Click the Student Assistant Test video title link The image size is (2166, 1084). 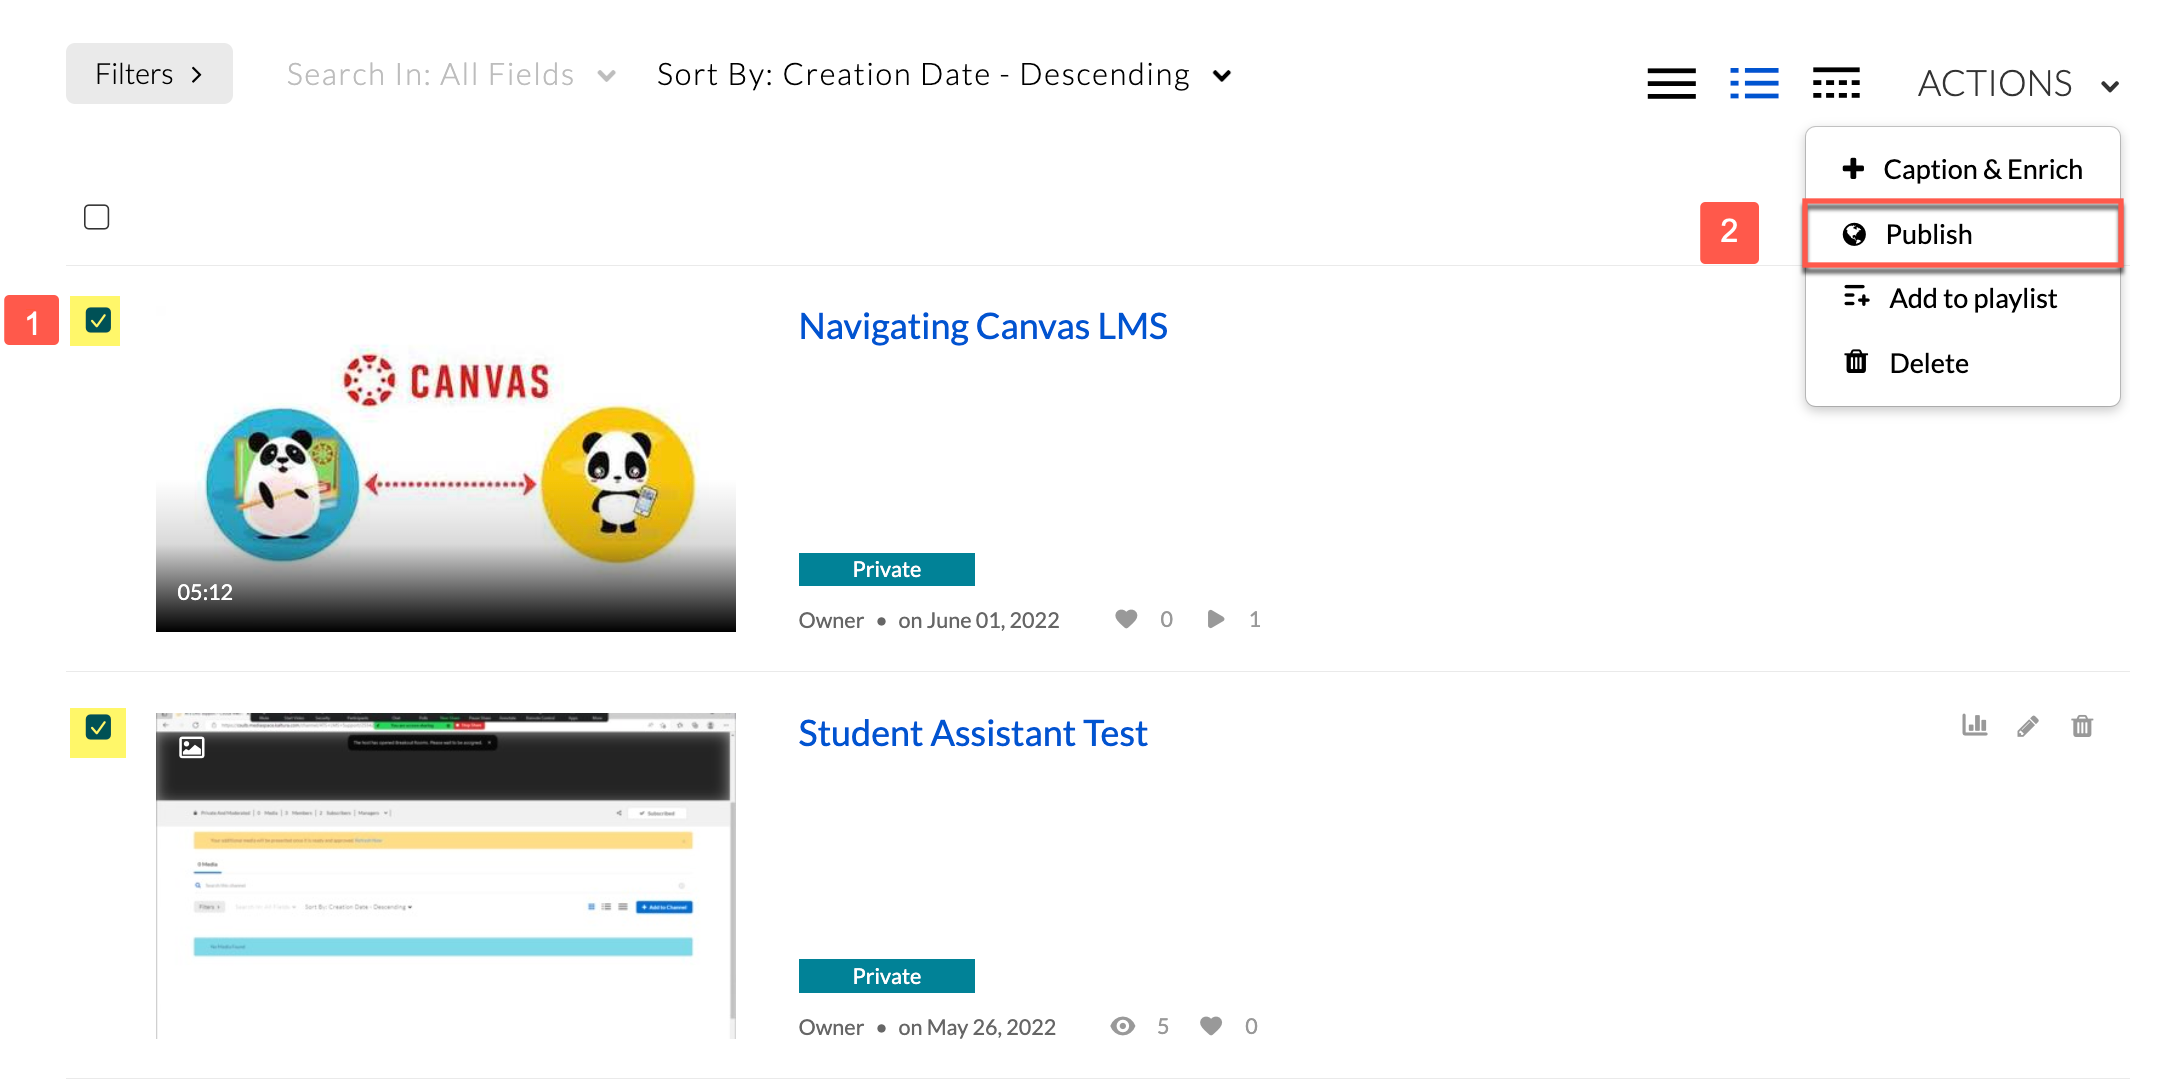[x=972, y=731]
